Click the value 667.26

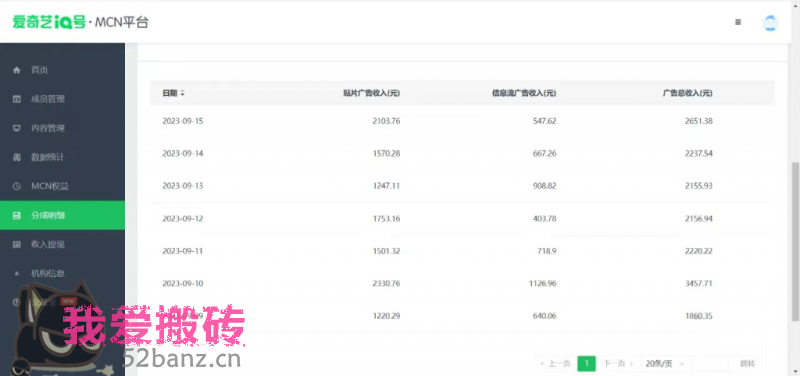coord(545,154)
